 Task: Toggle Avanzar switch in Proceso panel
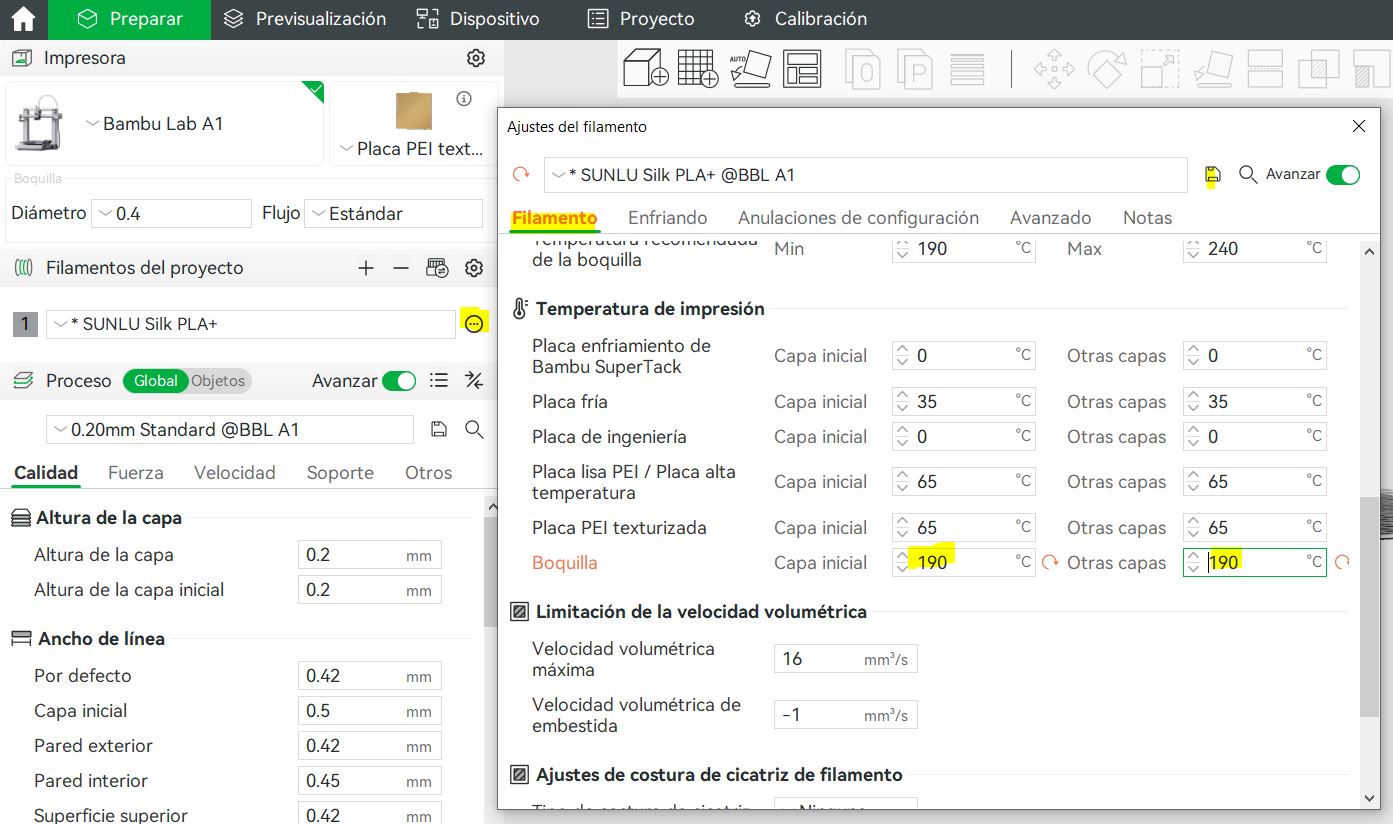[399, 381]
